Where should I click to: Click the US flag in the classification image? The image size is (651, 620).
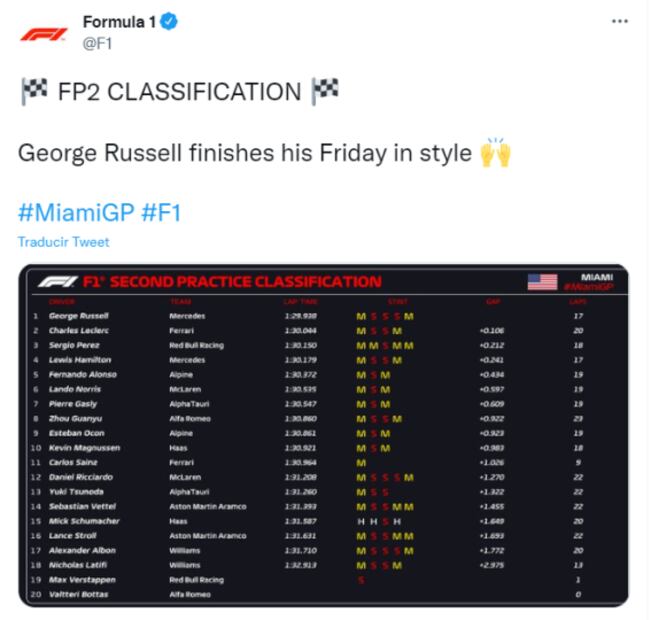pyautogui.click(x=542, y=281)
